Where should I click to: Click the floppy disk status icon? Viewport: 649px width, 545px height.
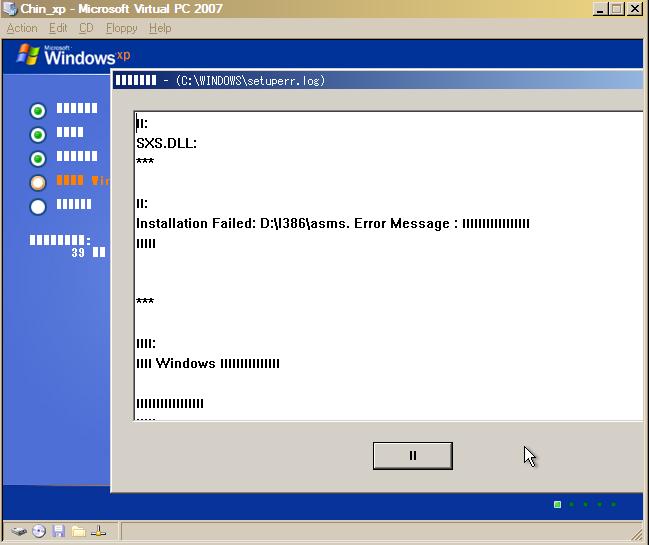[58, 531]
